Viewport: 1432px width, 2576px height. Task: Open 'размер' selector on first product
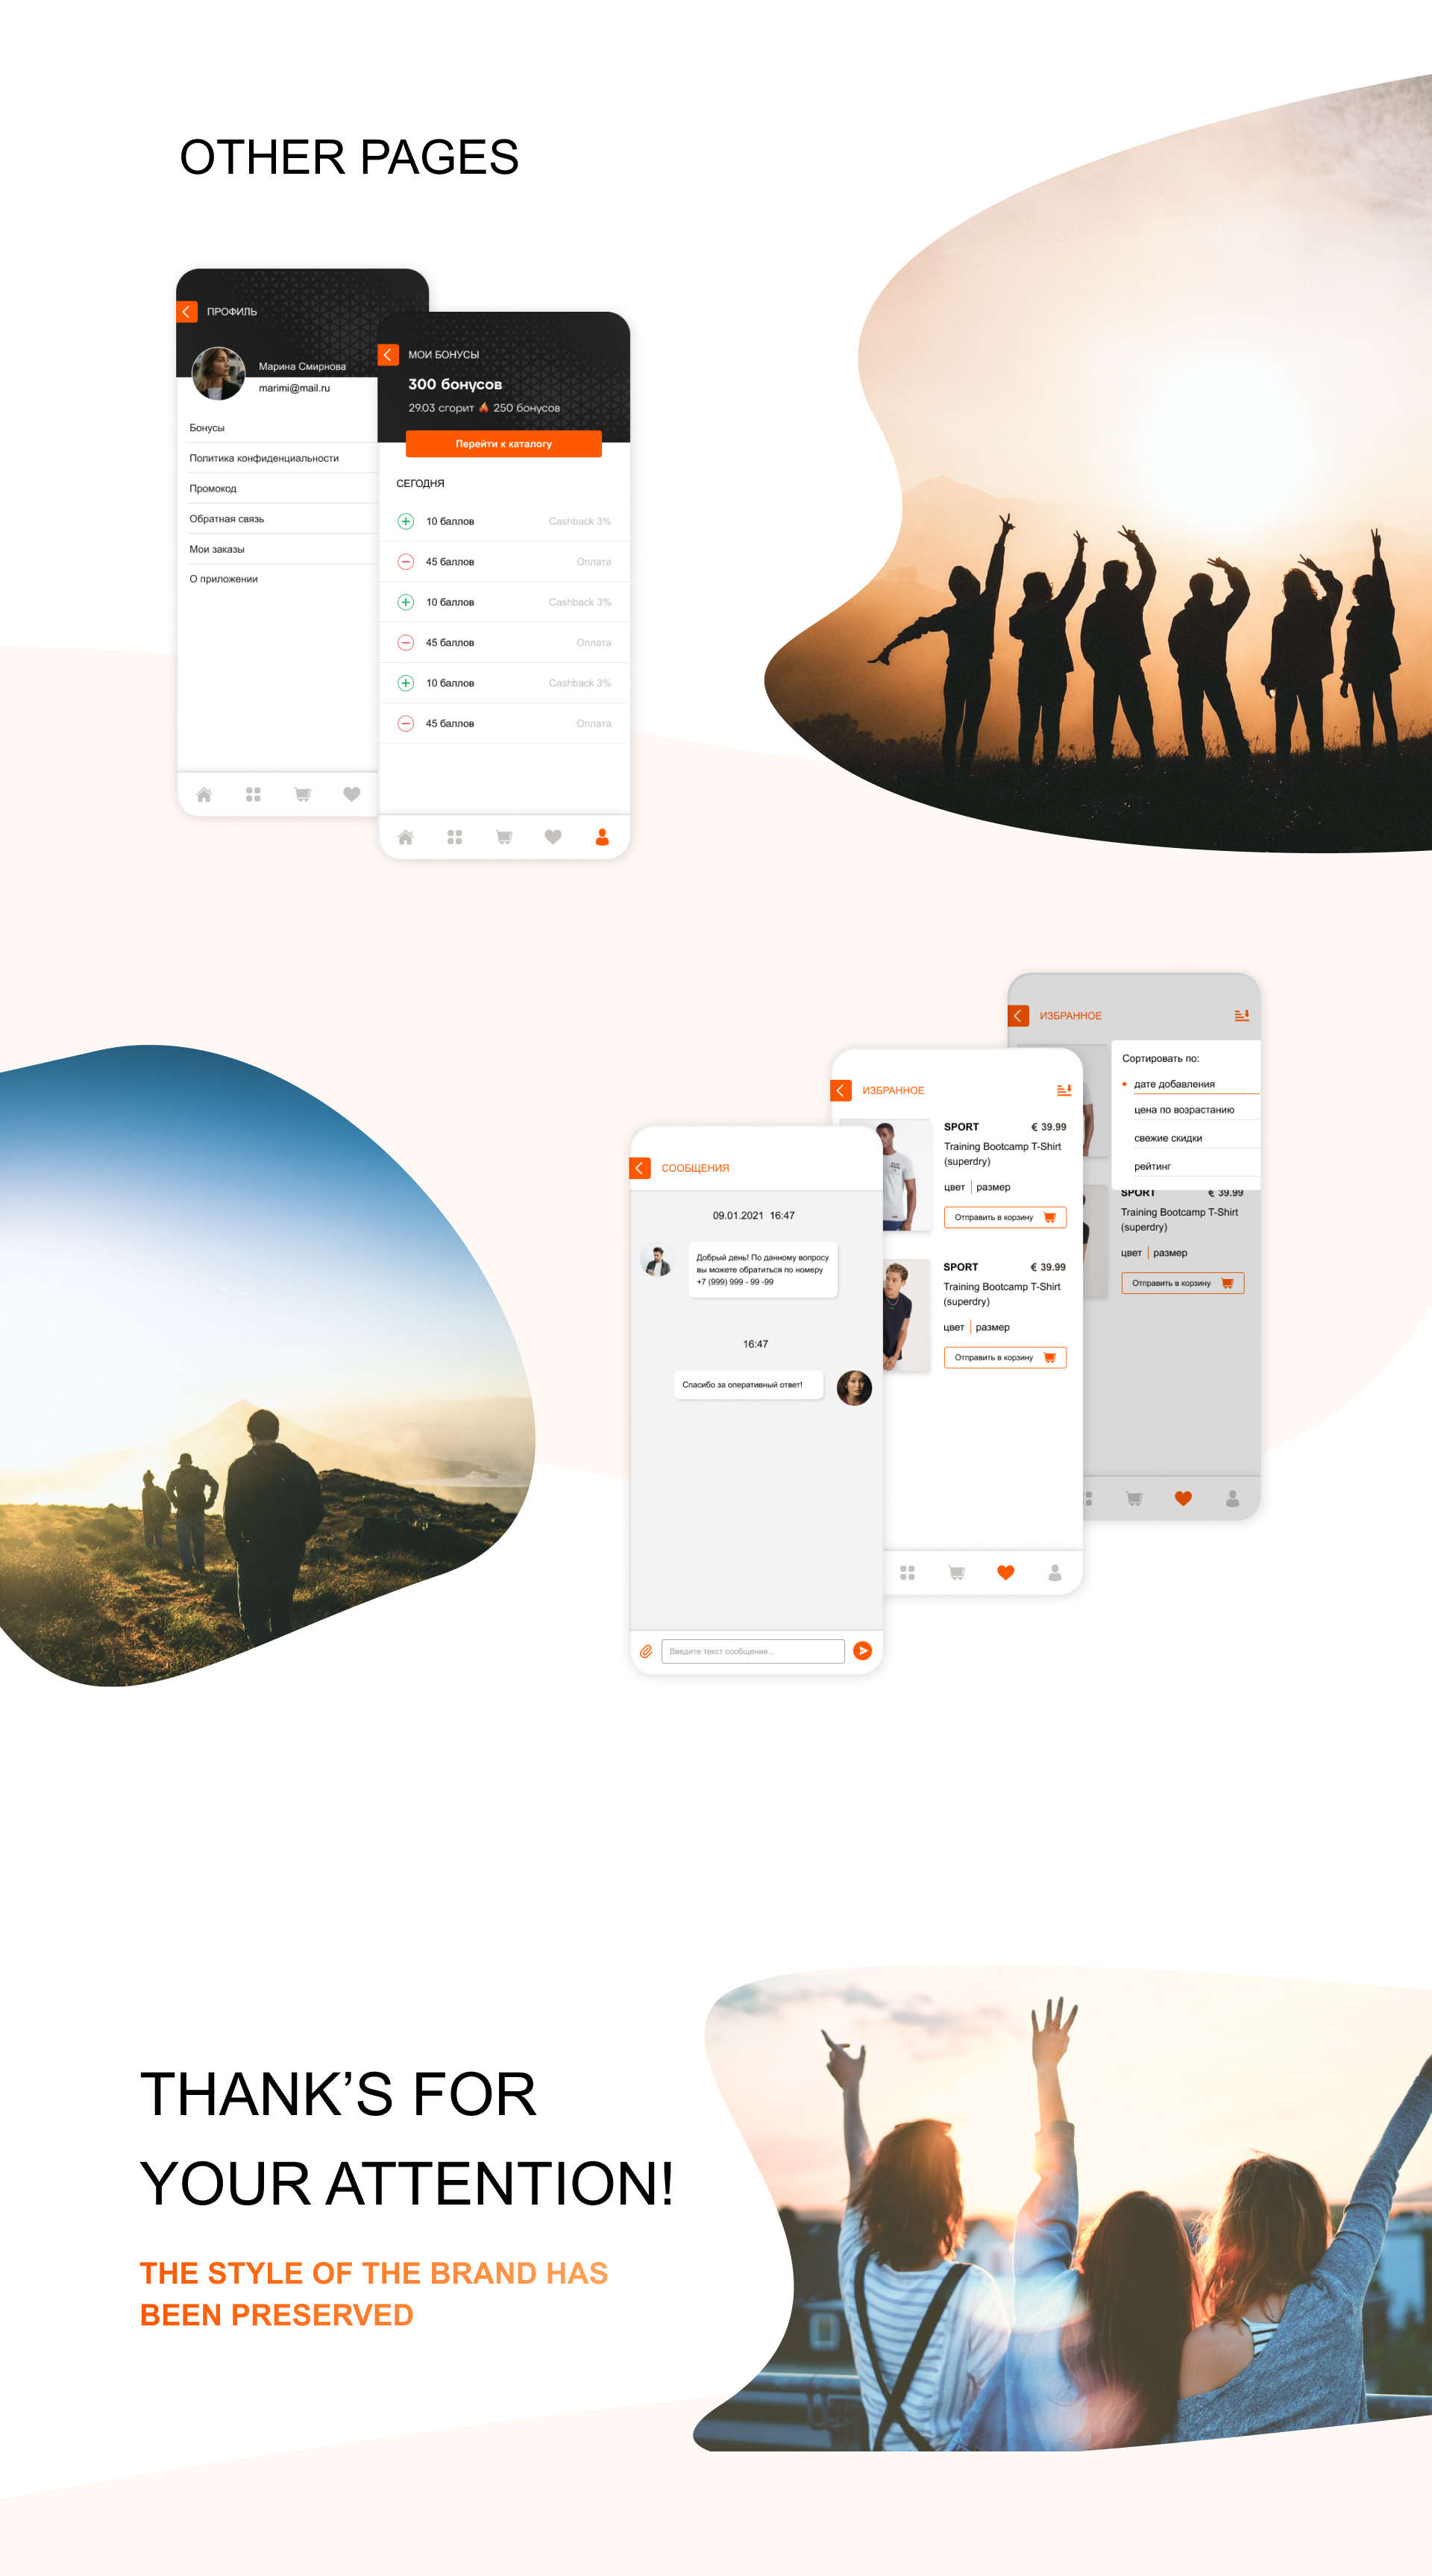point(993,1187)
